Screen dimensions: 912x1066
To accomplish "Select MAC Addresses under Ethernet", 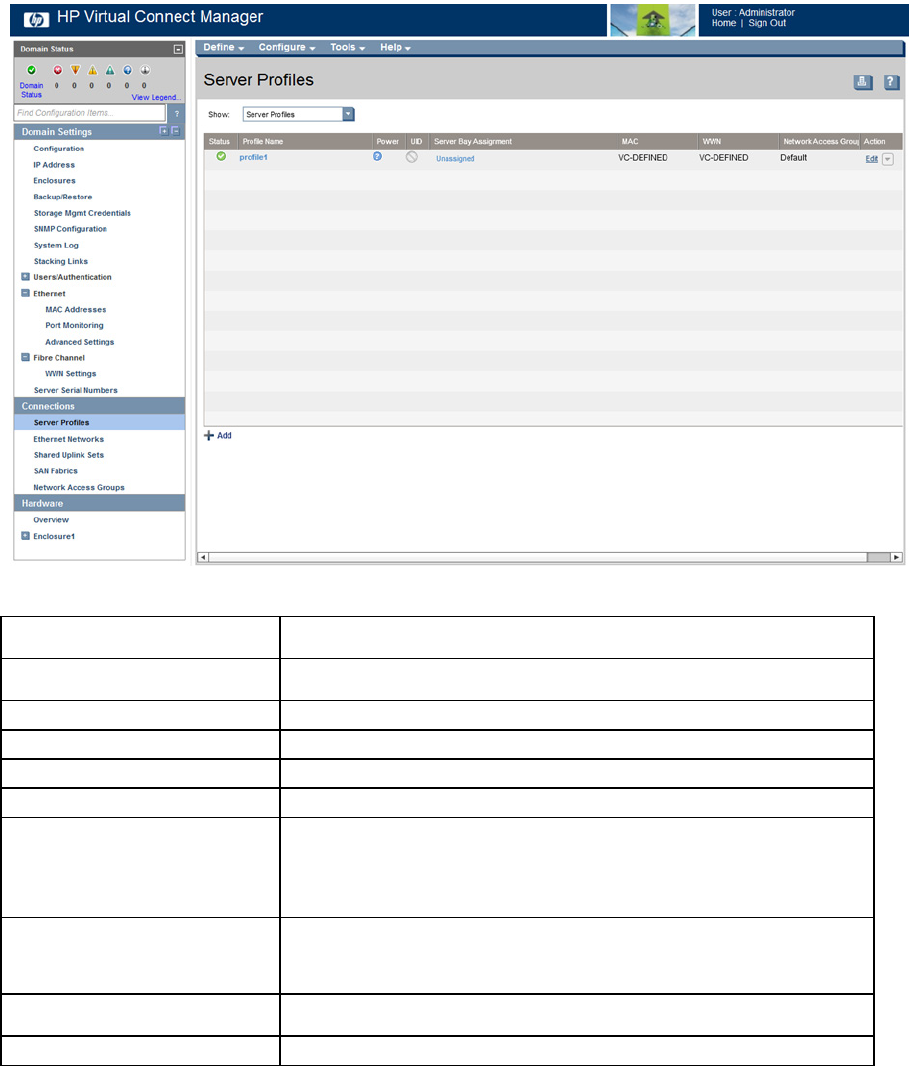I will pos(75,309).
